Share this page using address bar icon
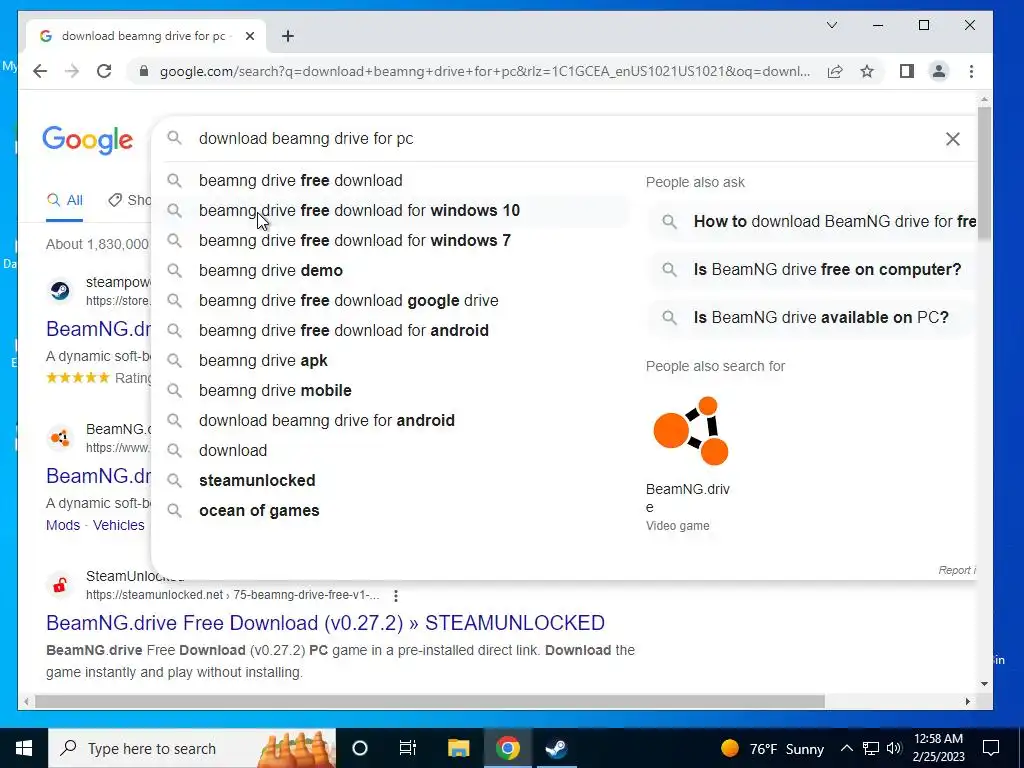 (x=835, y=71)
